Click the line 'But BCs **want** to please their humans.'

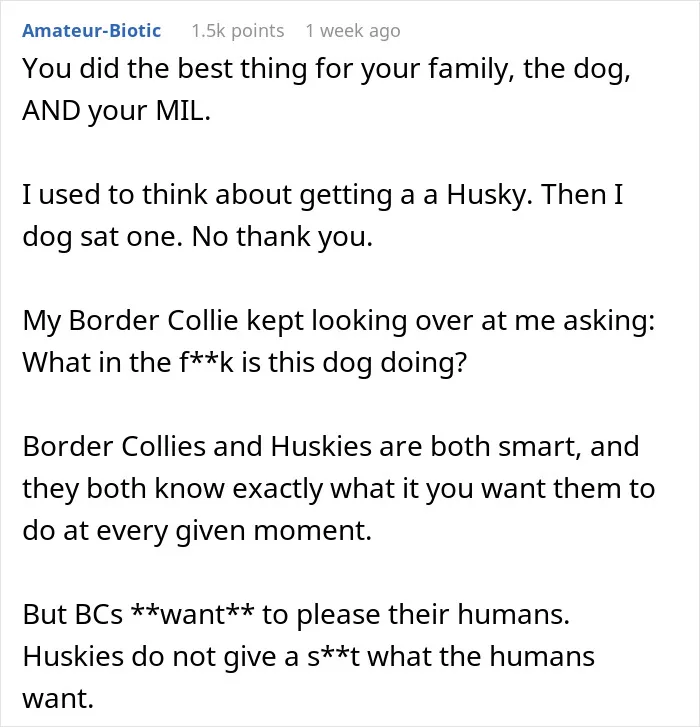pyautogui.click(x=296, y=614)
